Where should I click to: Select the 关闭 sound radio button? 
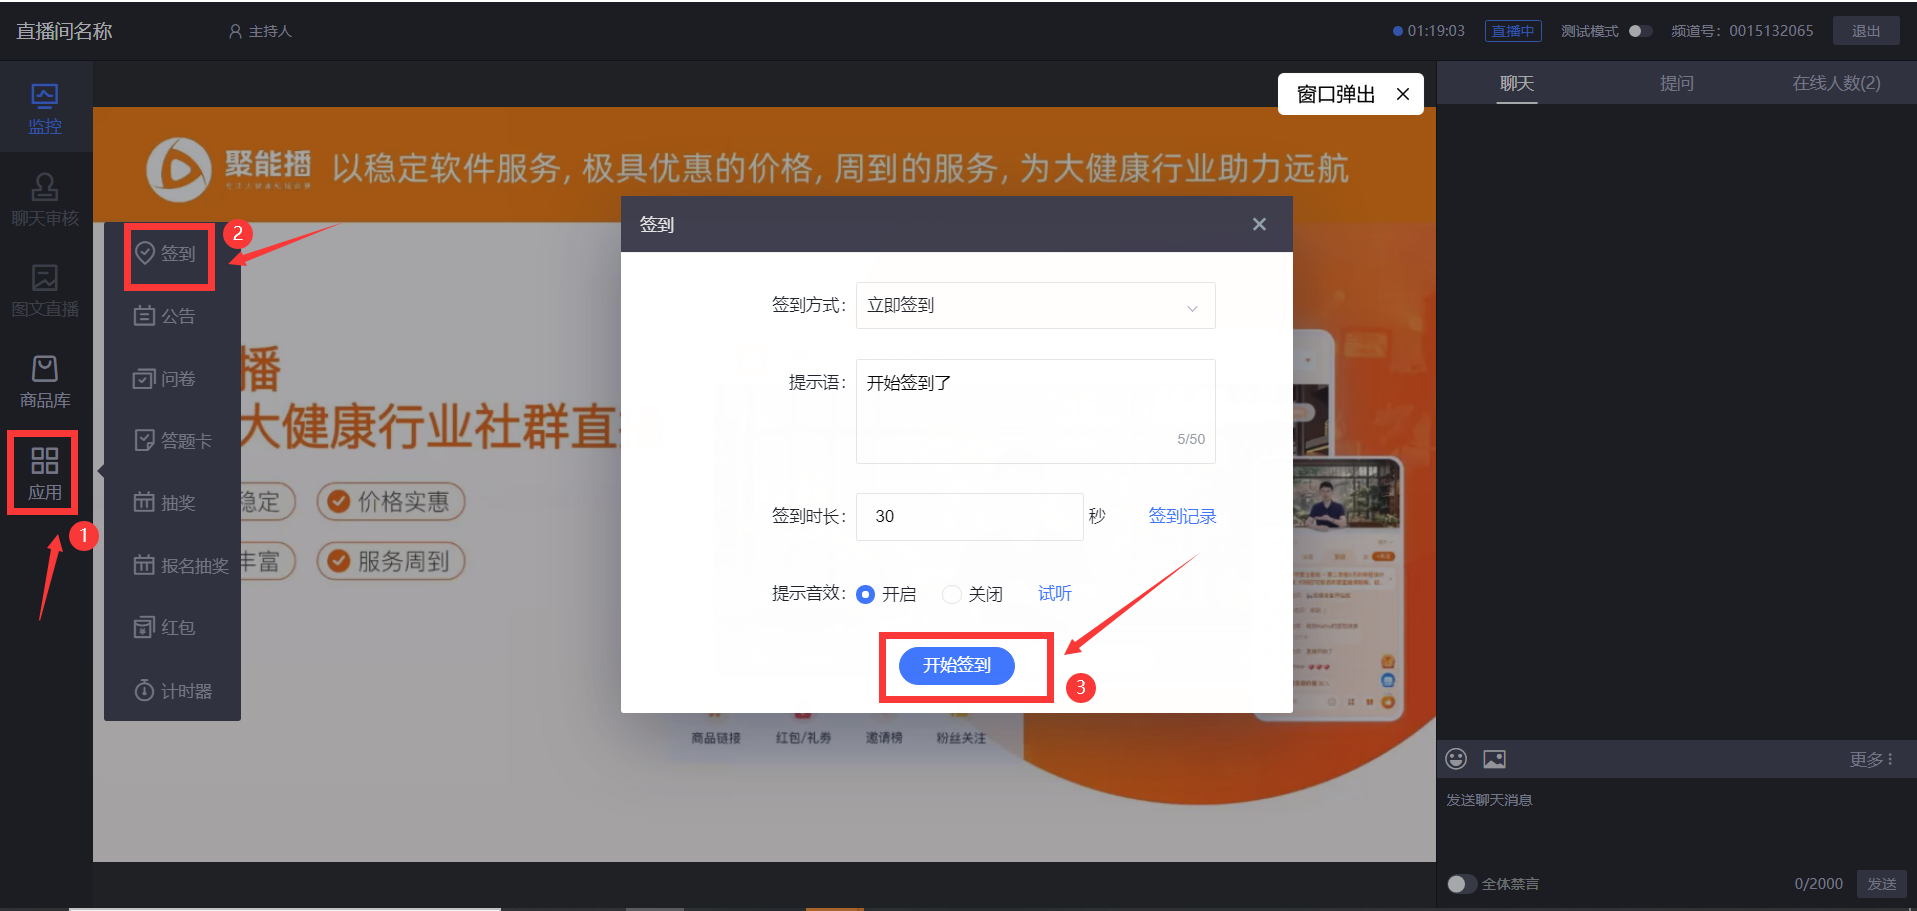[x=952, y=595]
